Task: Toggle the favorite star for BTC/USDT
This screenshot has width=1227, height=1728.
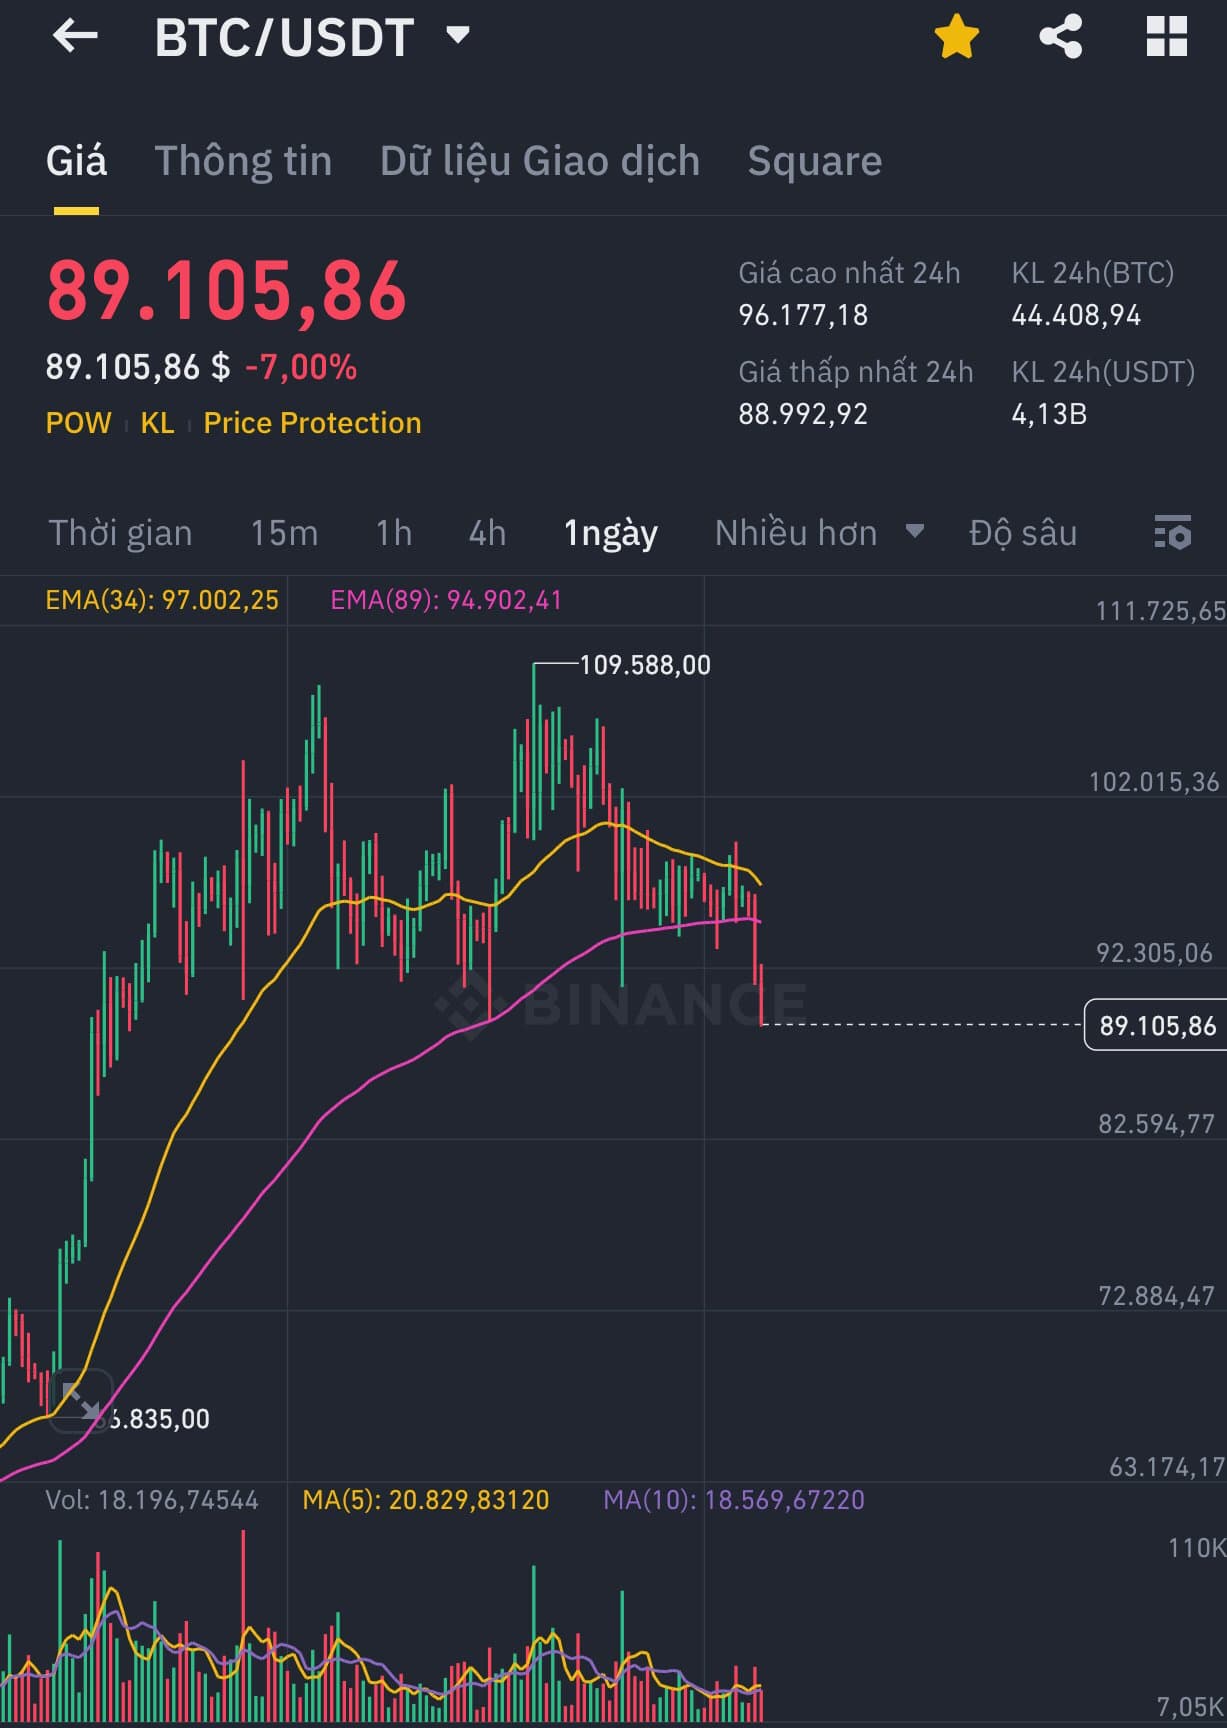Action: 956,37
